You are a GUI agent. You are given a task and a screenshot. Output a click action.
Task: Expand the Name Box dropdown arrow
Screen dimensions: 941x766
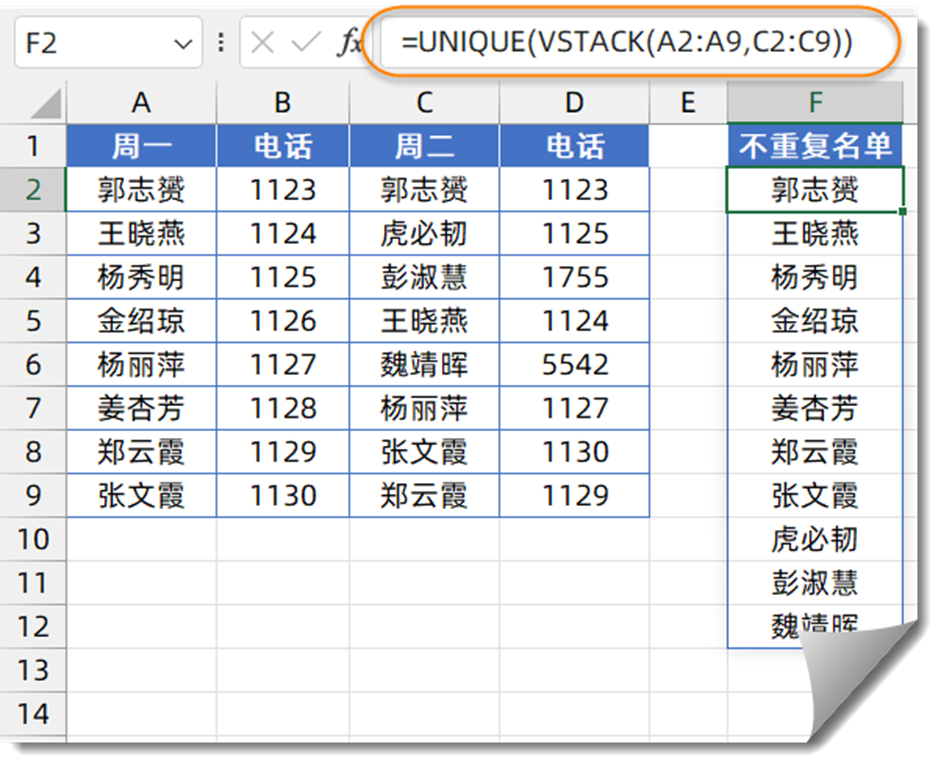click(x=182, y=45)
